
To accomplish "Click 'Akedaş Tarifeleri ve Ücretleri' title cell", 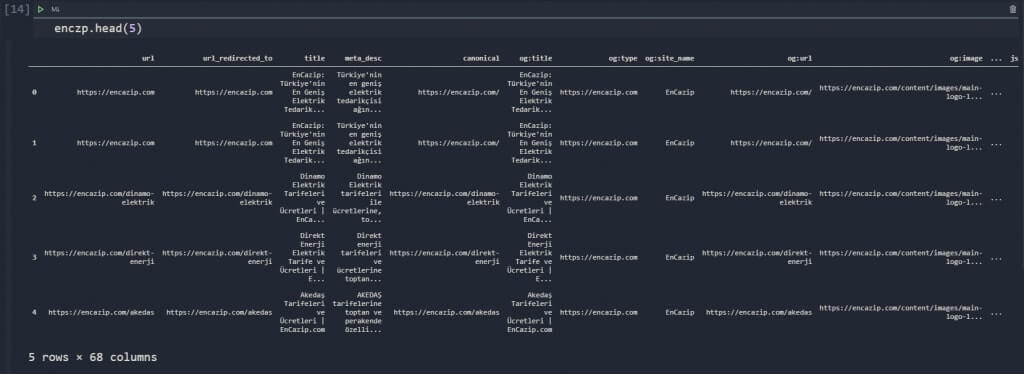I will [x=302, y=312].
